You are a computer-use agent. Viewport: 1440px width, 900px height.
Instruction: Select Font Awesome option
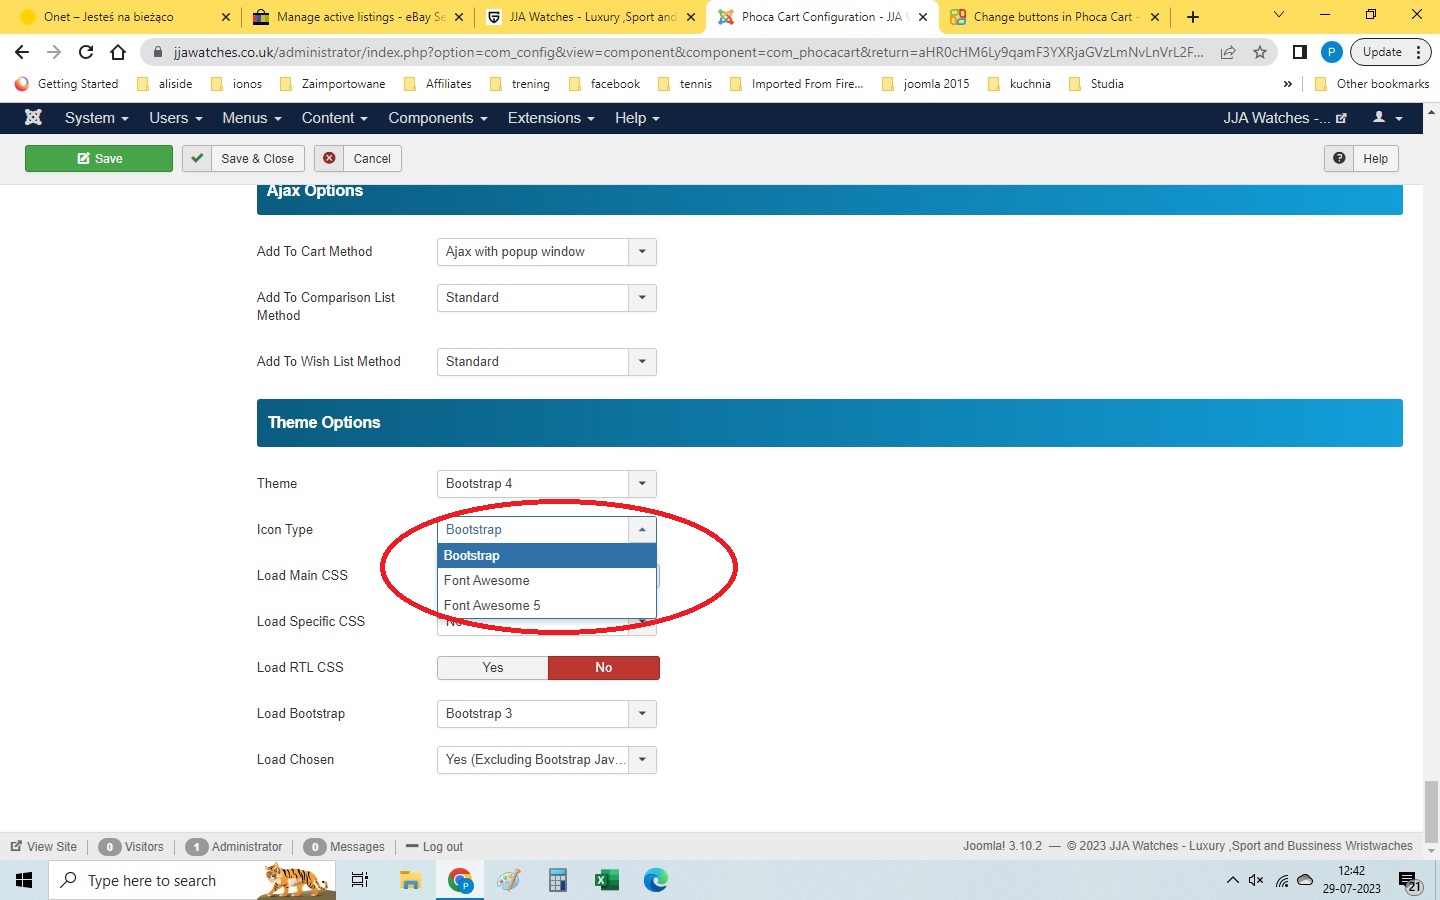click(547, 581)
